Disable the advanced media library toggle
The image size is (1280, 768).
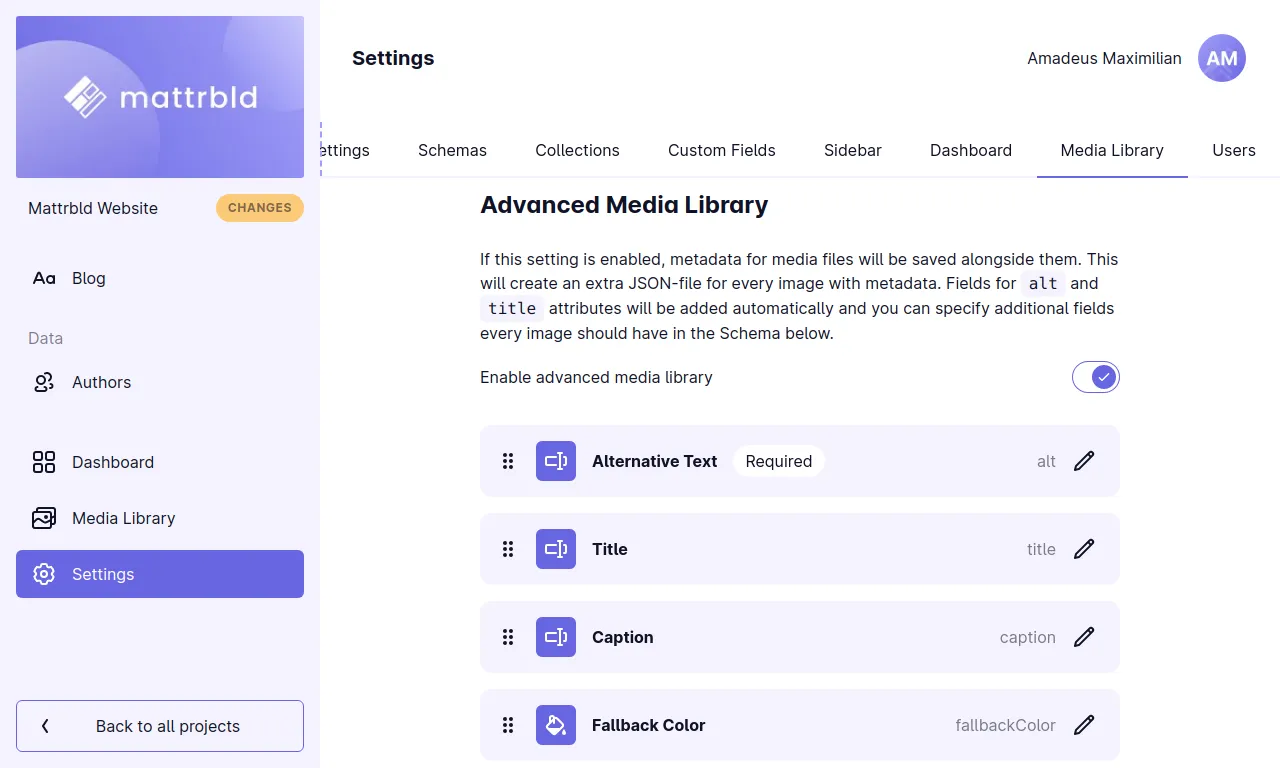(x=1096, y=377)
